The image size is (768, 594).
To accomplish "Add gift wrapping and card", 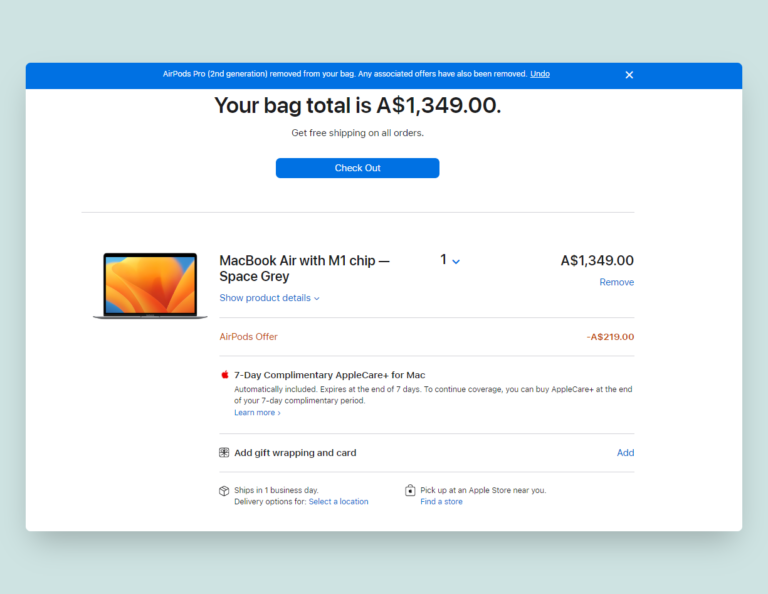I will [625, 452].
